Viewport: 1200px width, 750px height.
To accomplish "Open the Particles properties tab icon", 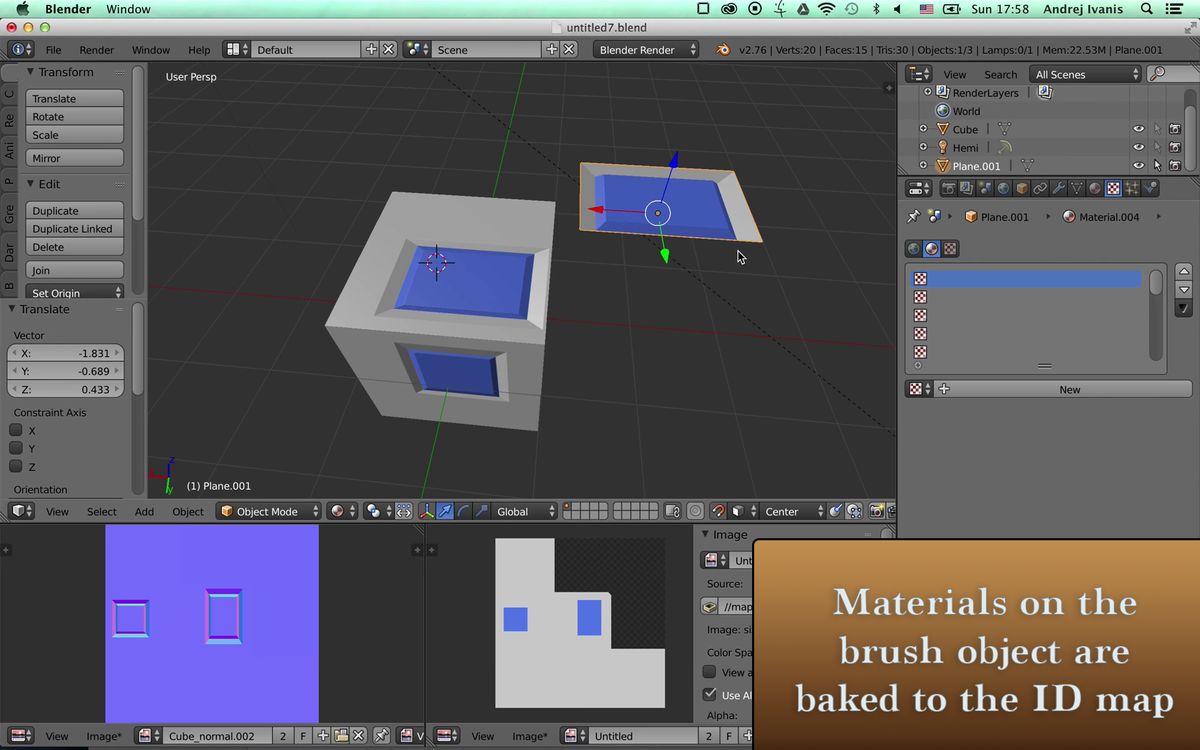I will (1132, 188).
